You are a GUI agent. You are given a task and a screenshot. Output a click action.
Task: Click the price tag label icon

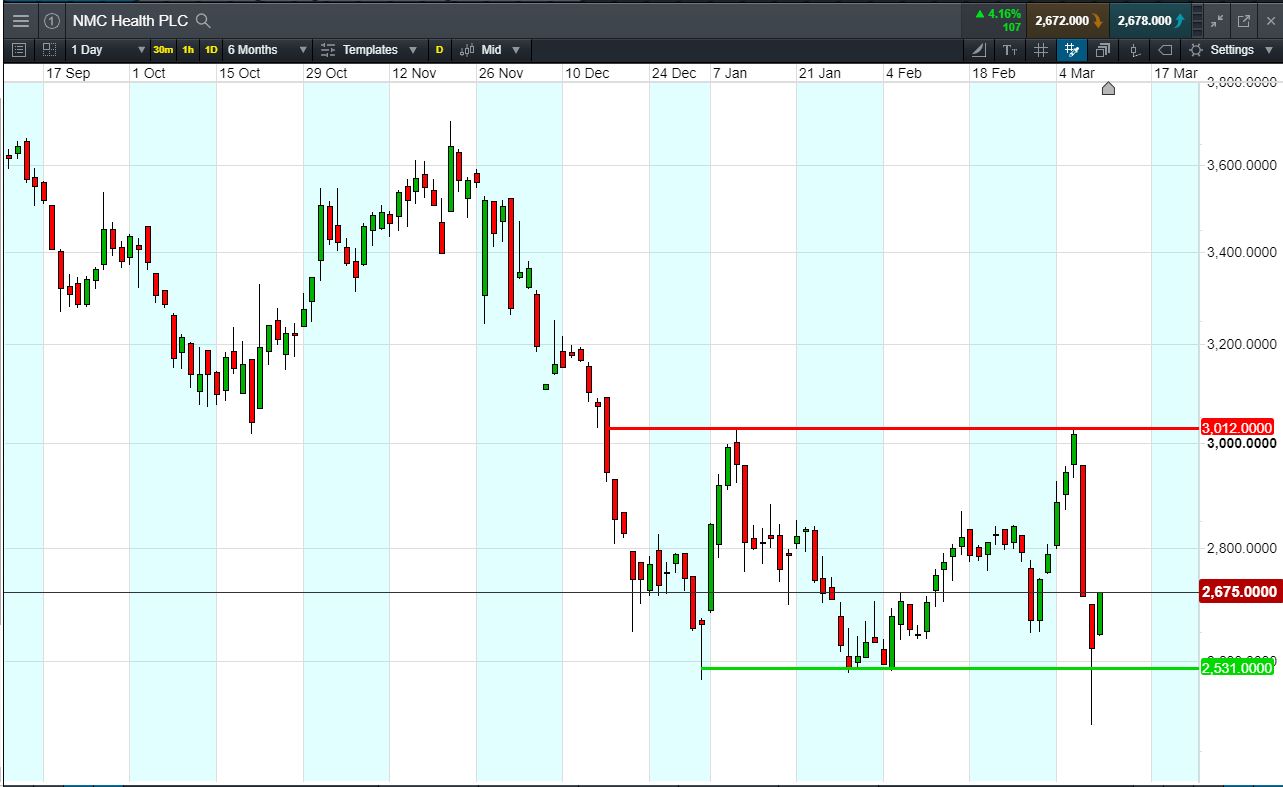1165,50
